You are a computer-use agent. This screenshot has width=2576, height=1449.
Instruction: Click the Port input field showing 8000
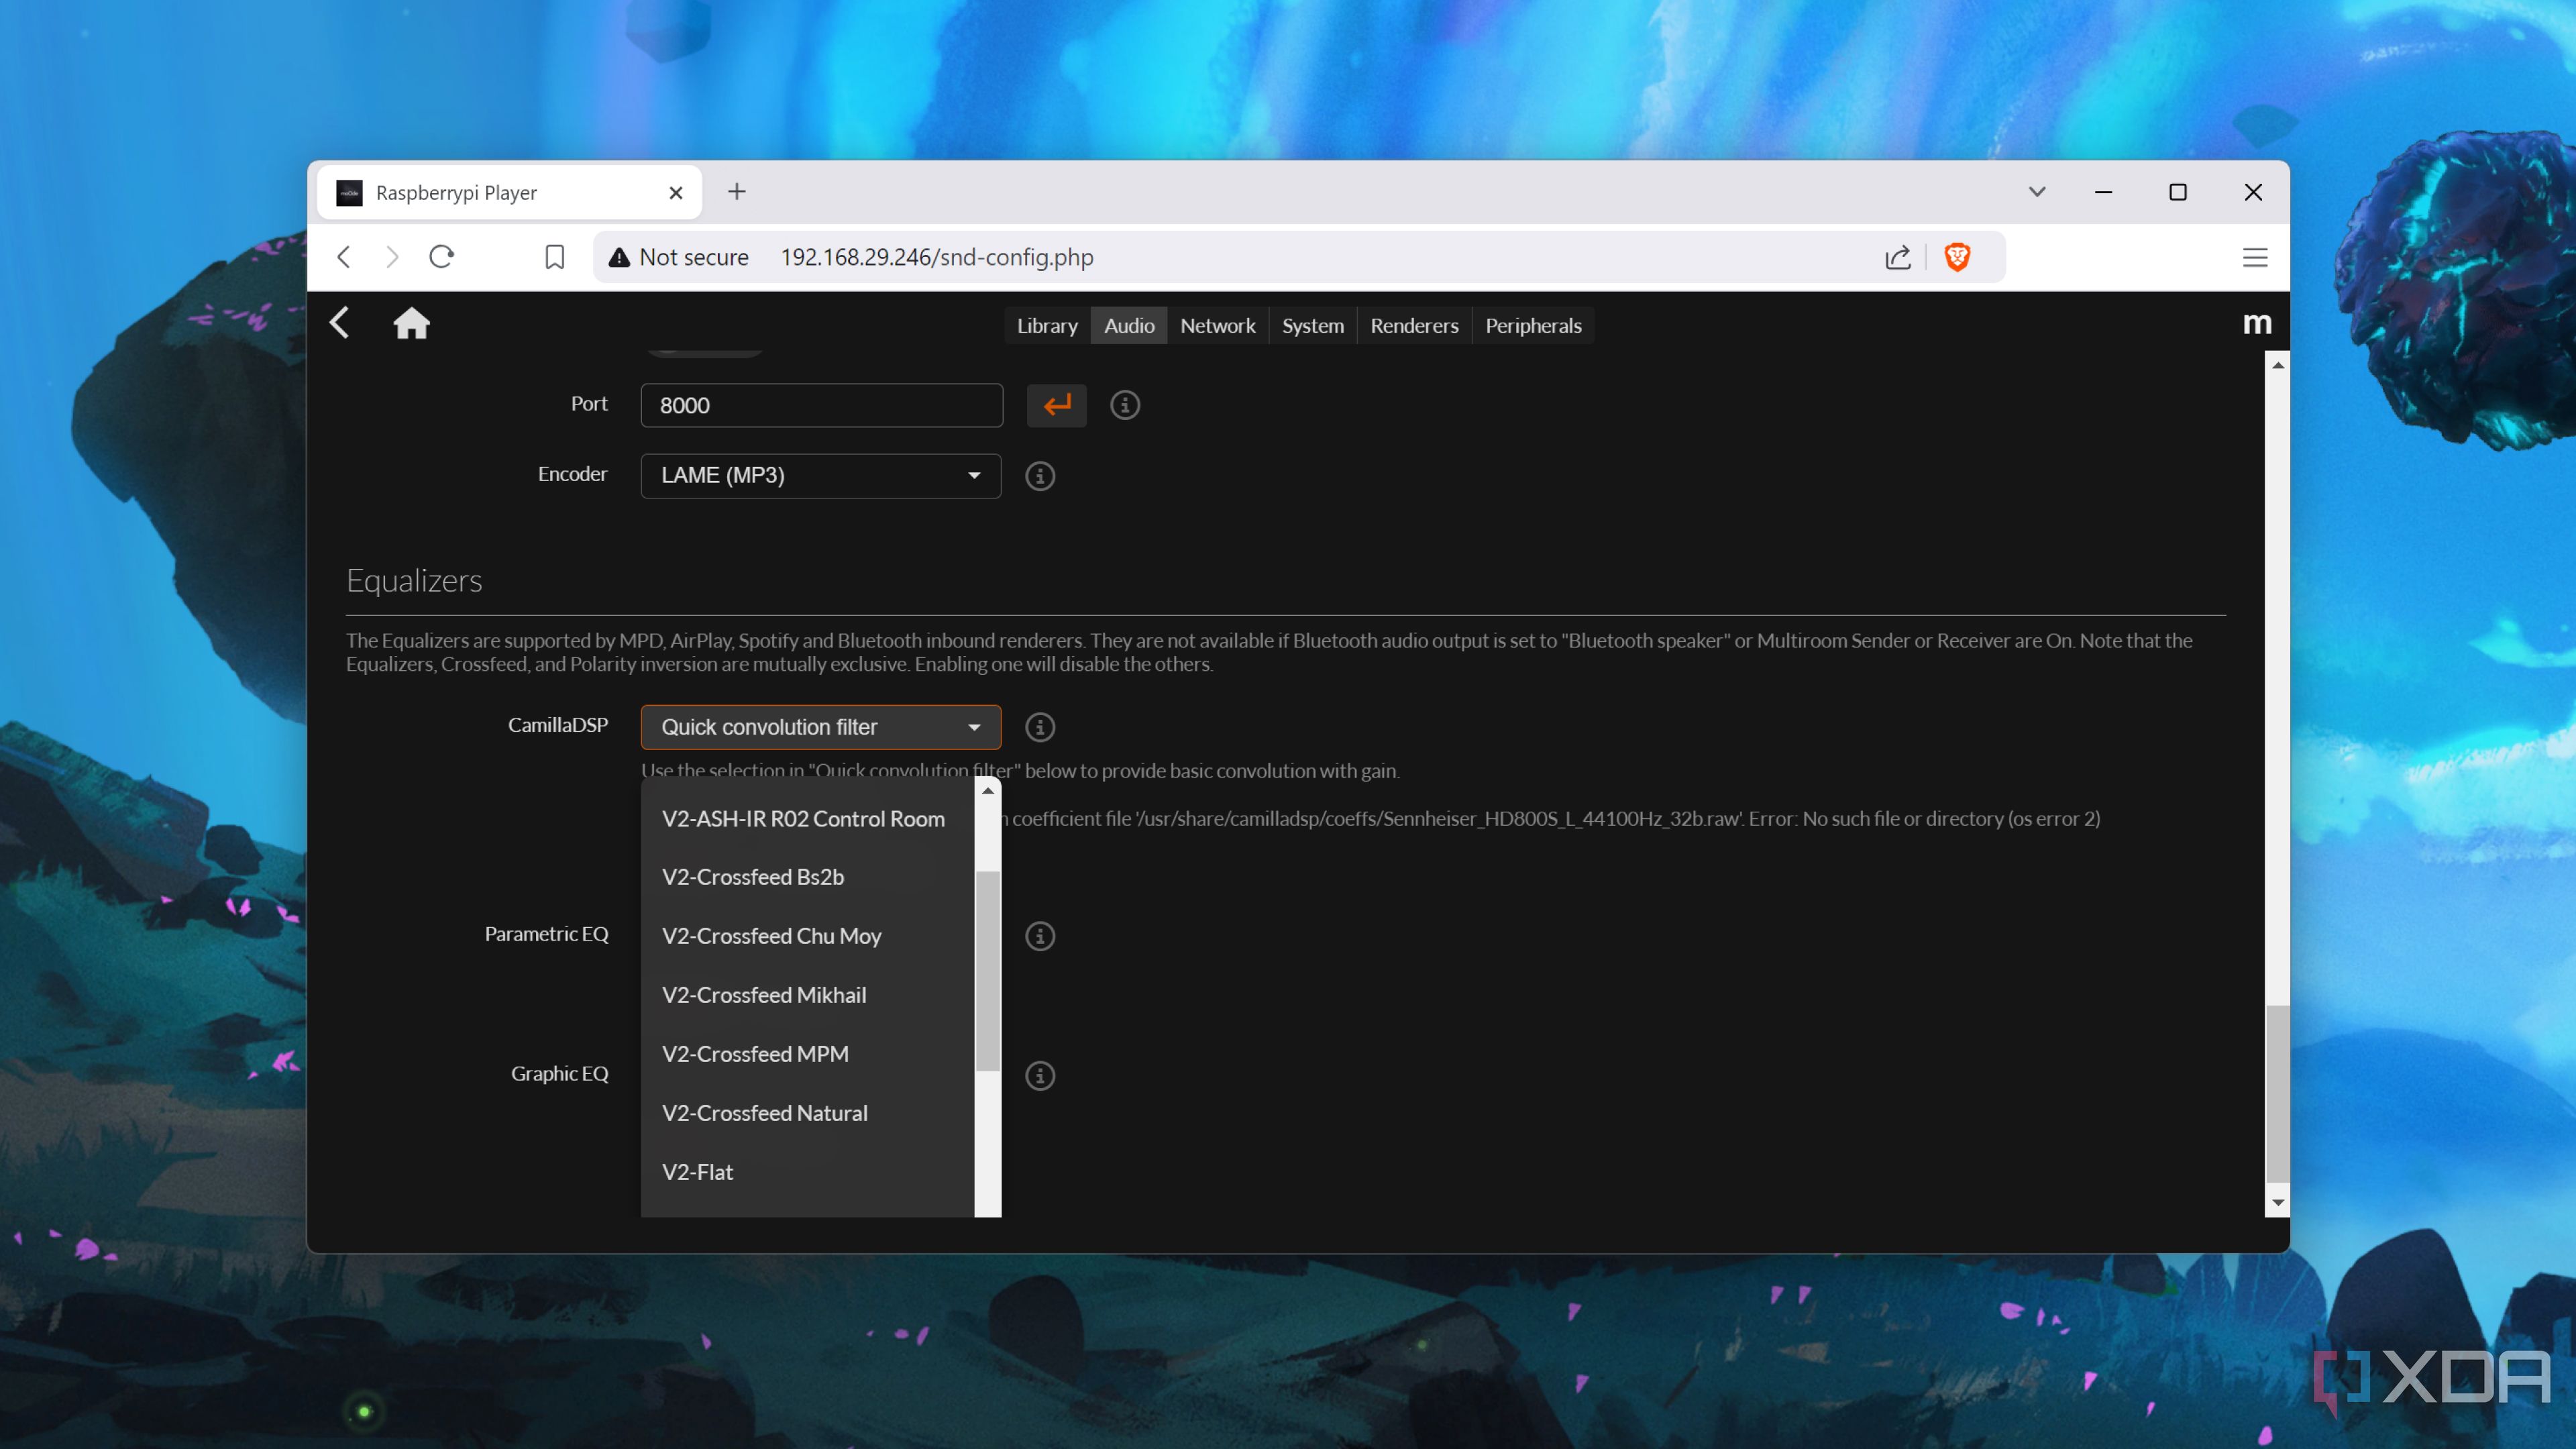[x=821, y=405]
